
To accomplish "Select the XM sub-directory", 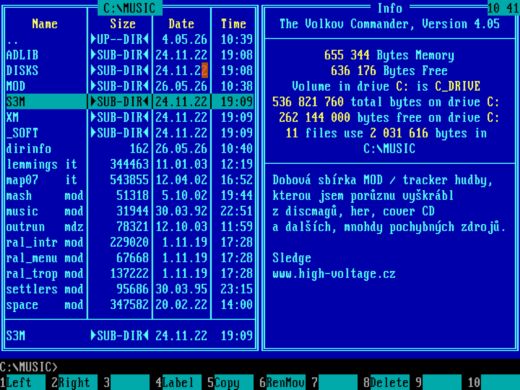I will coord(130,117).
